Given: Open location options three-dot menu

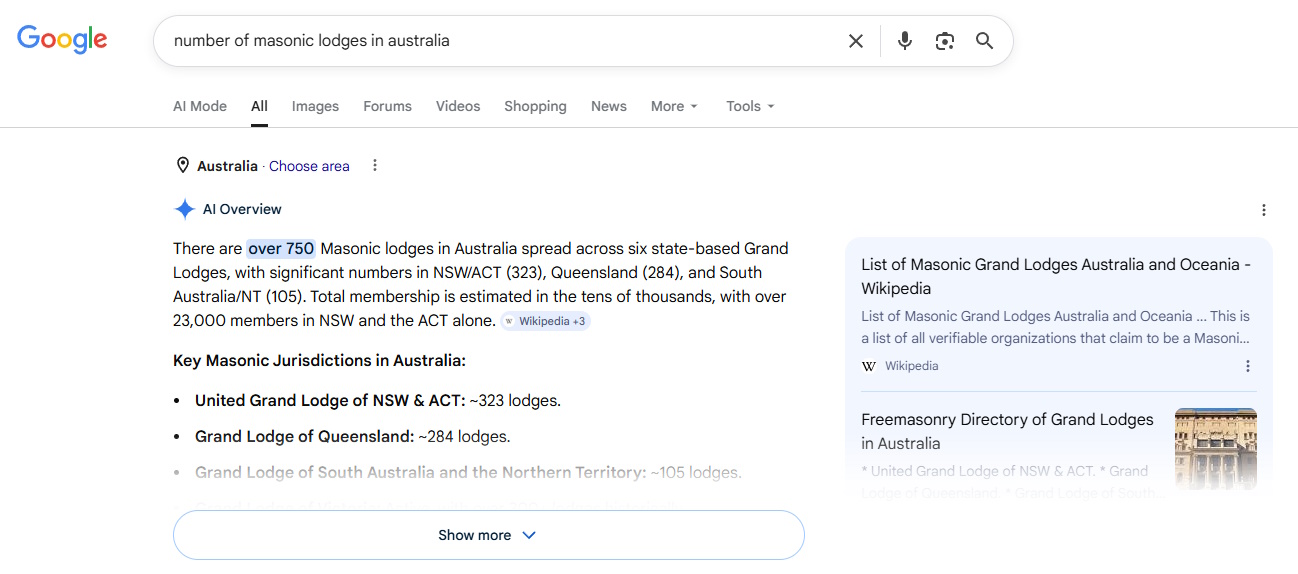Looking at the screenshot, I should click(375, 166).
